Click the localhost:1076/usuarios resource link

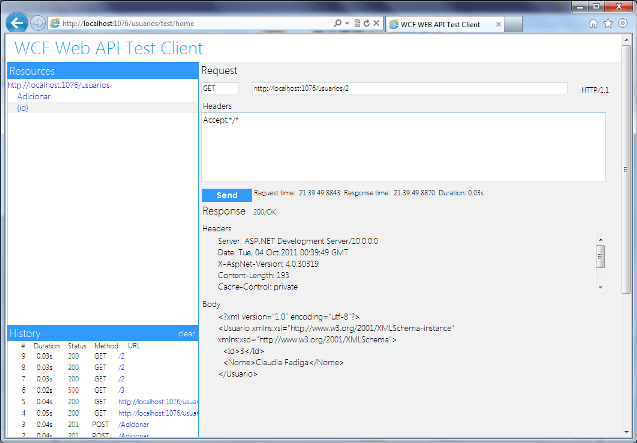[58, 85]
